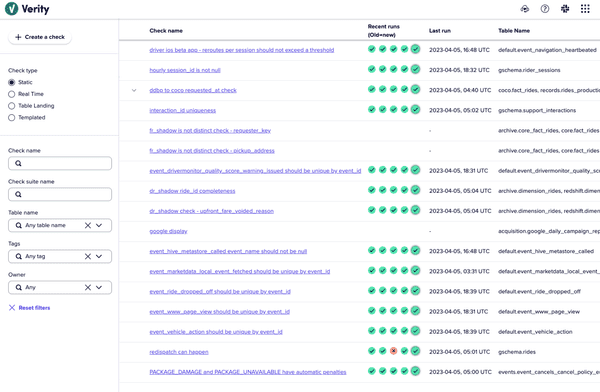Expand the ddbo to coco requested_at check row

pyautogui.click(x=134, y=90)
